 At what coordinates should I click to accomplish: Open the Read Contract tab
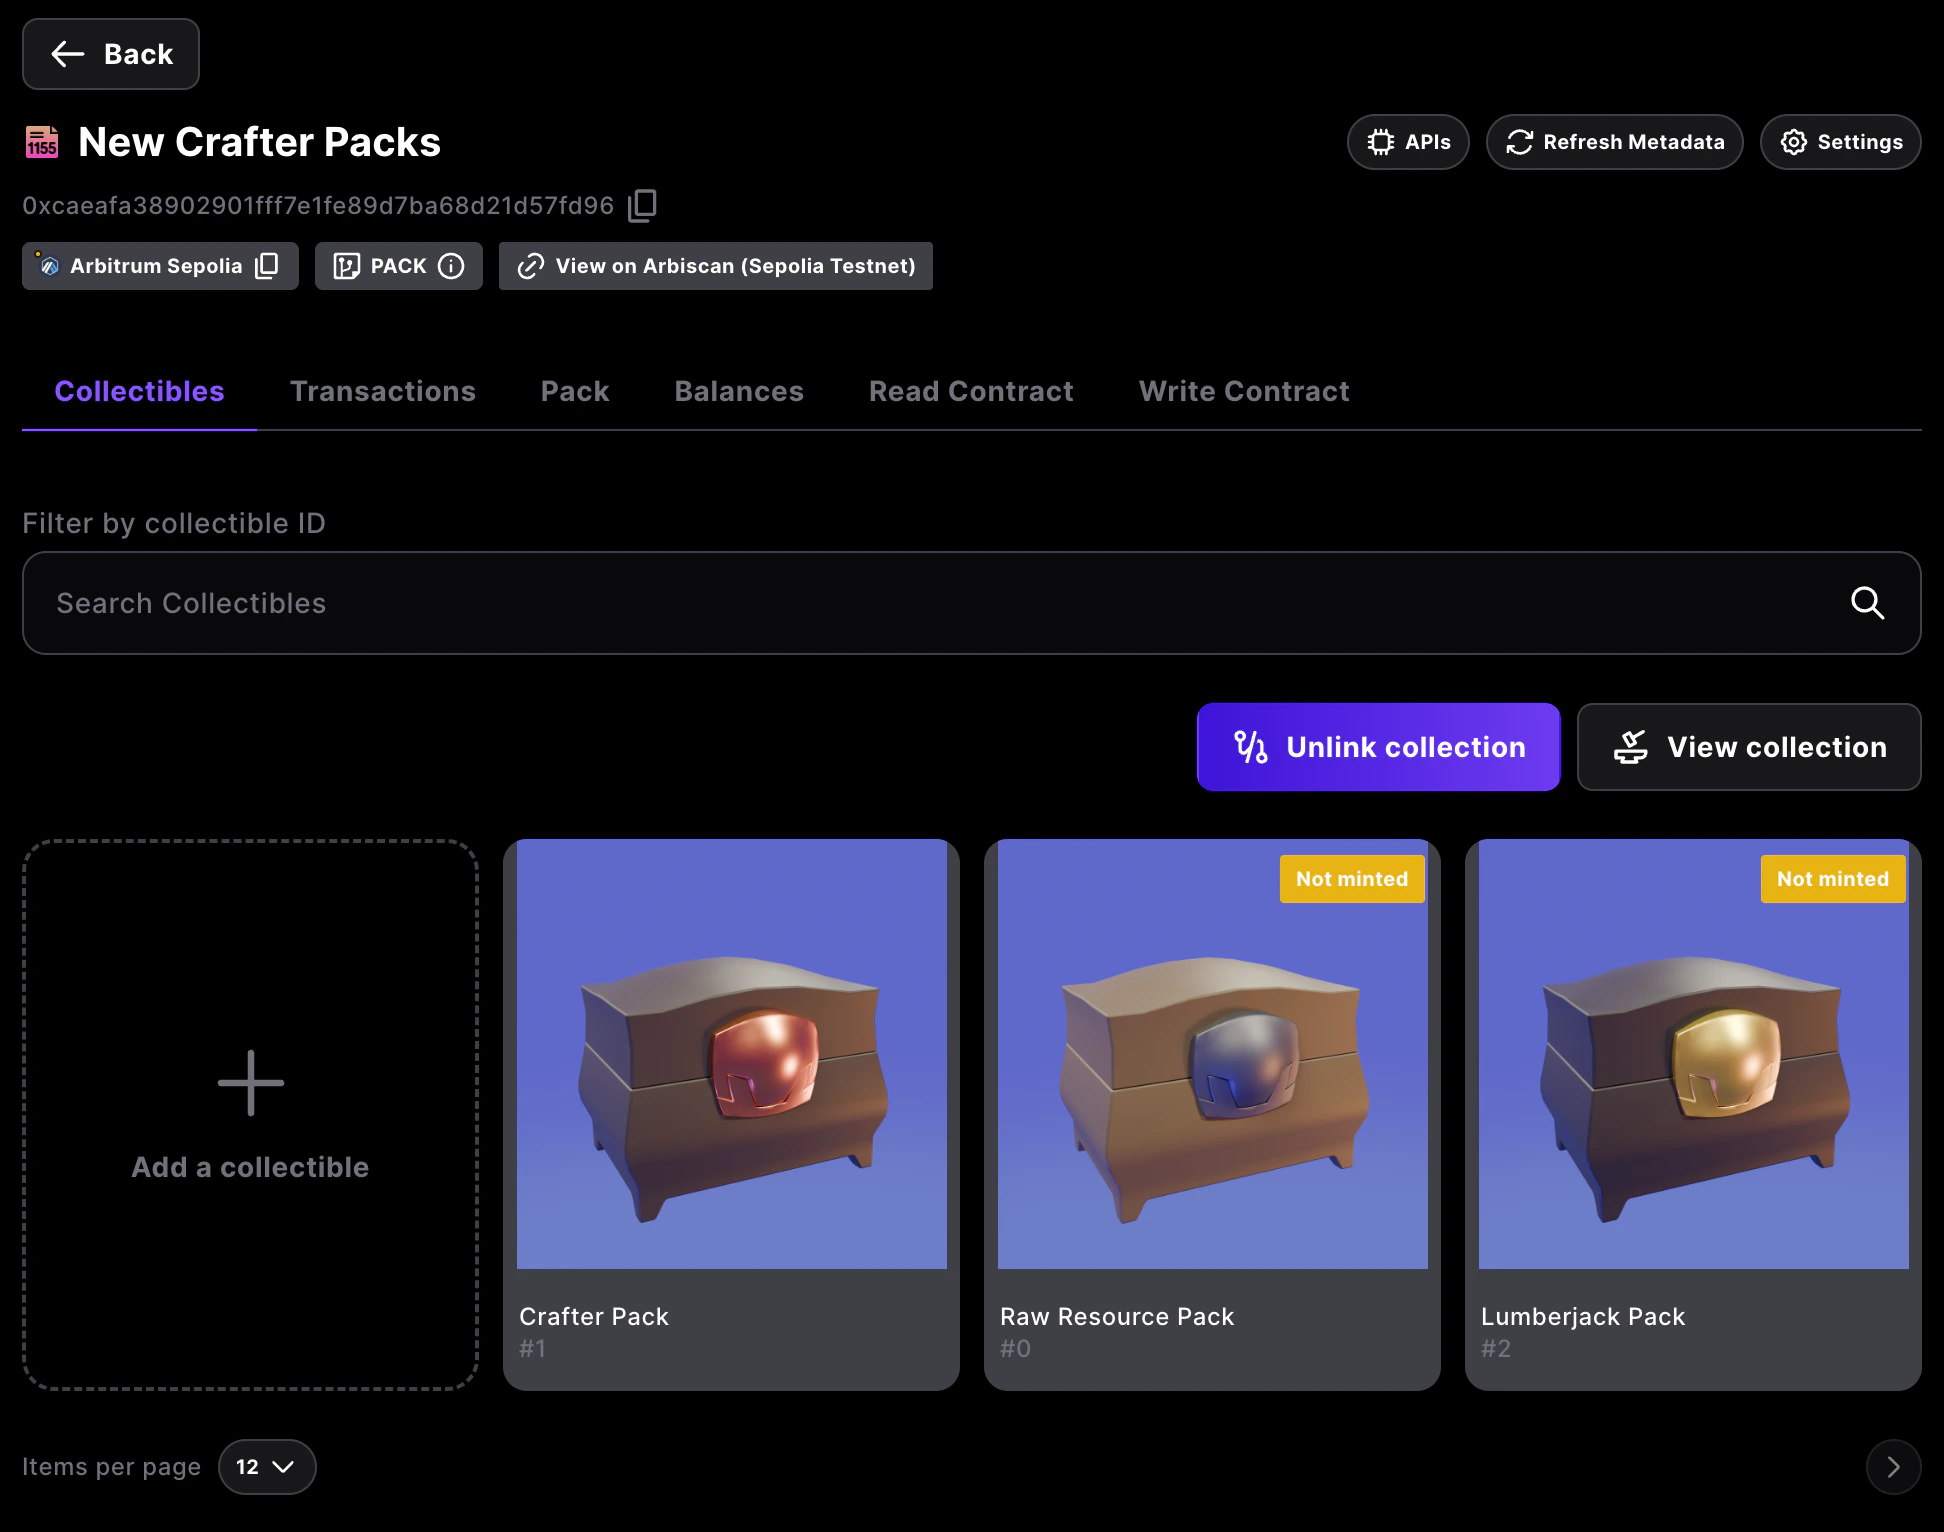click(971, 391)
